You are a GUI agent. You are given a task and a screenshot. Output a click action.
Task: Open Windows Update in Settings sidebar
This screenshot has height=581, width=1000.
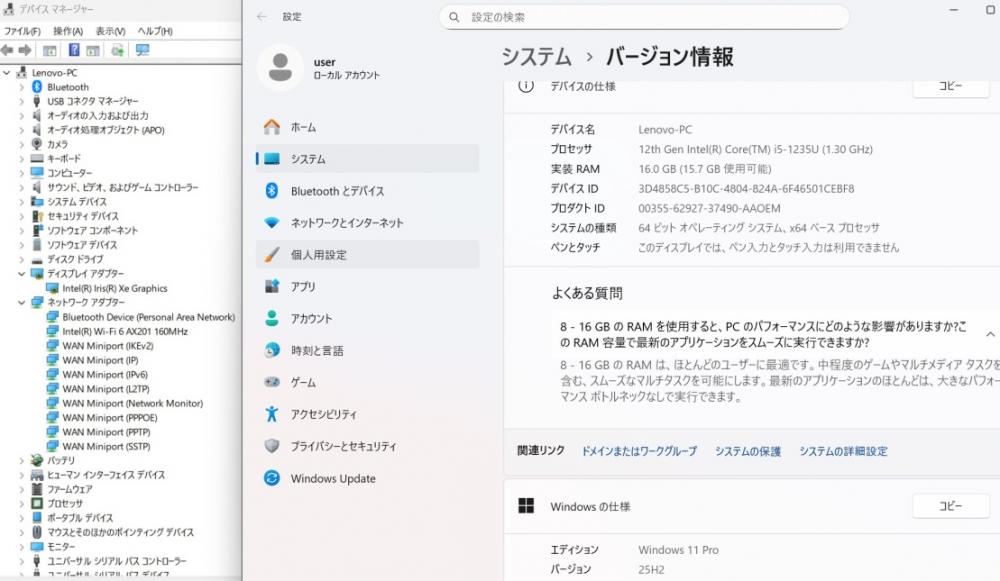coord(367,478)
